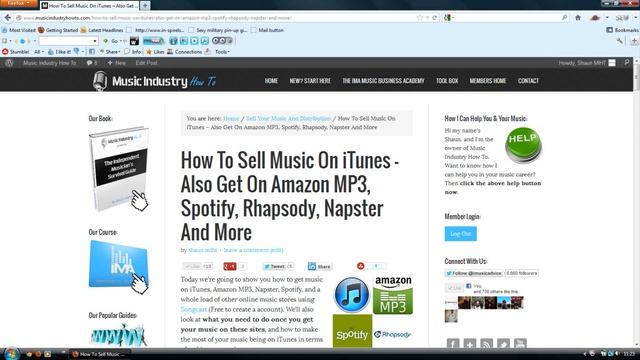Viewport: 640px width, 360px height.
Task: Open the Home breadcrumb link
Action: coord(231,118)
